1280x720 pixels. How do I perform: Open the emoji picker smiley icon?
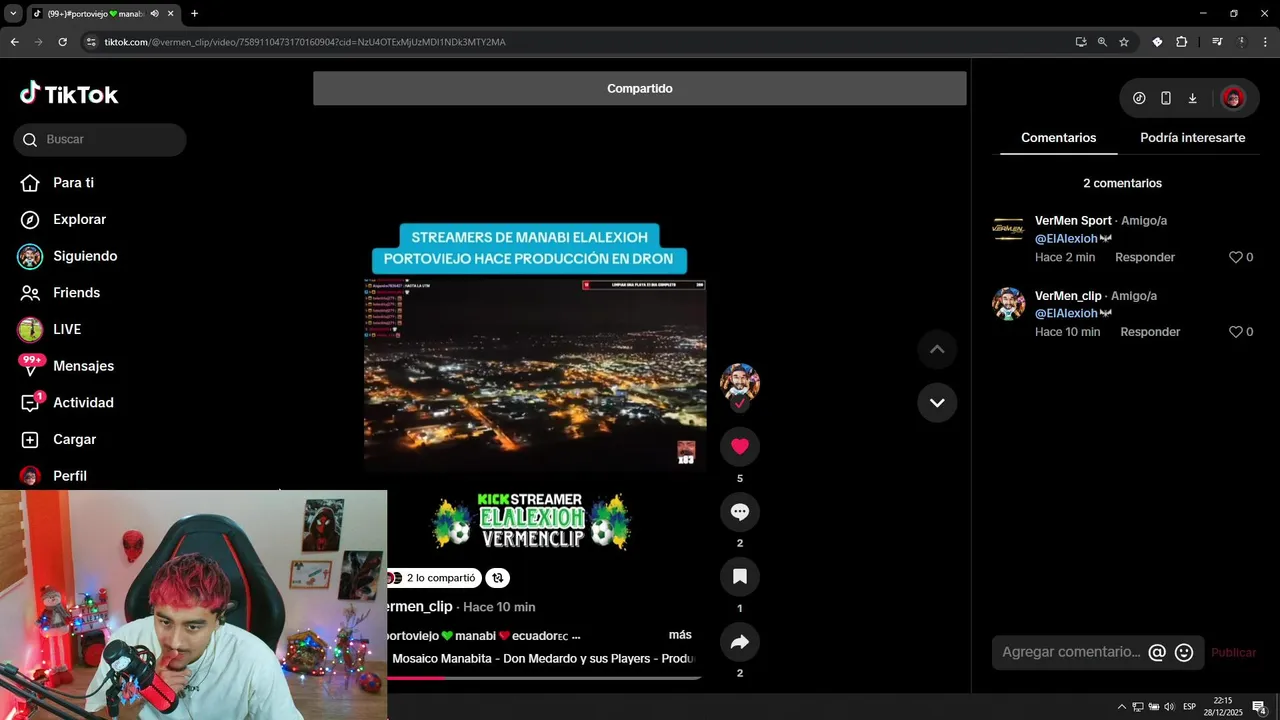tap(1184, 653)
